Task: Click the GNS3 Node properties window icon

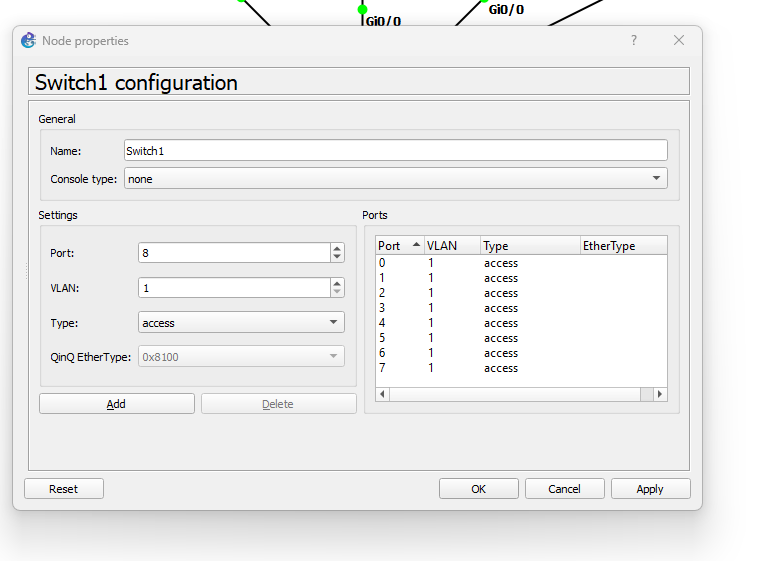Action: [28, 40]
